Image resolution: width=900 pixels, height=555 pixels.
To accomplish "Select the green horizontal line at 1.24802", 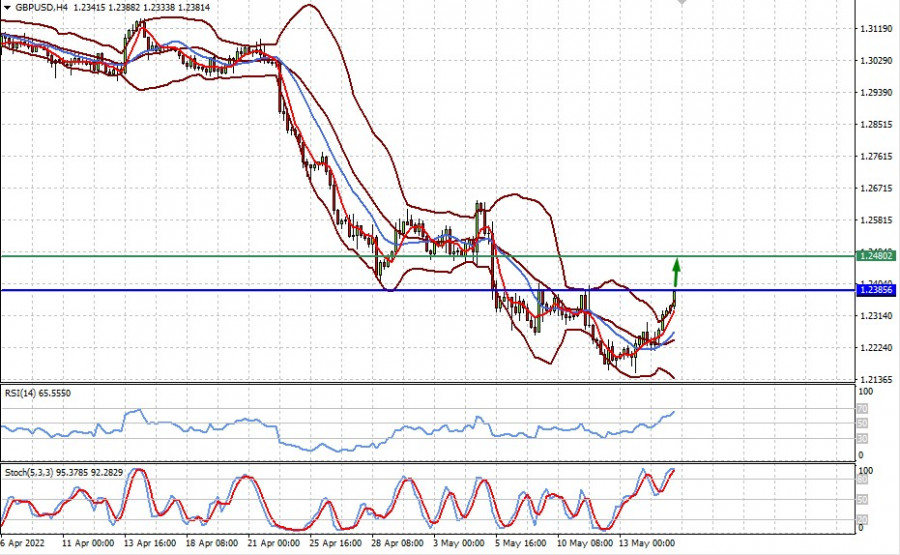I will click(428, 256).
